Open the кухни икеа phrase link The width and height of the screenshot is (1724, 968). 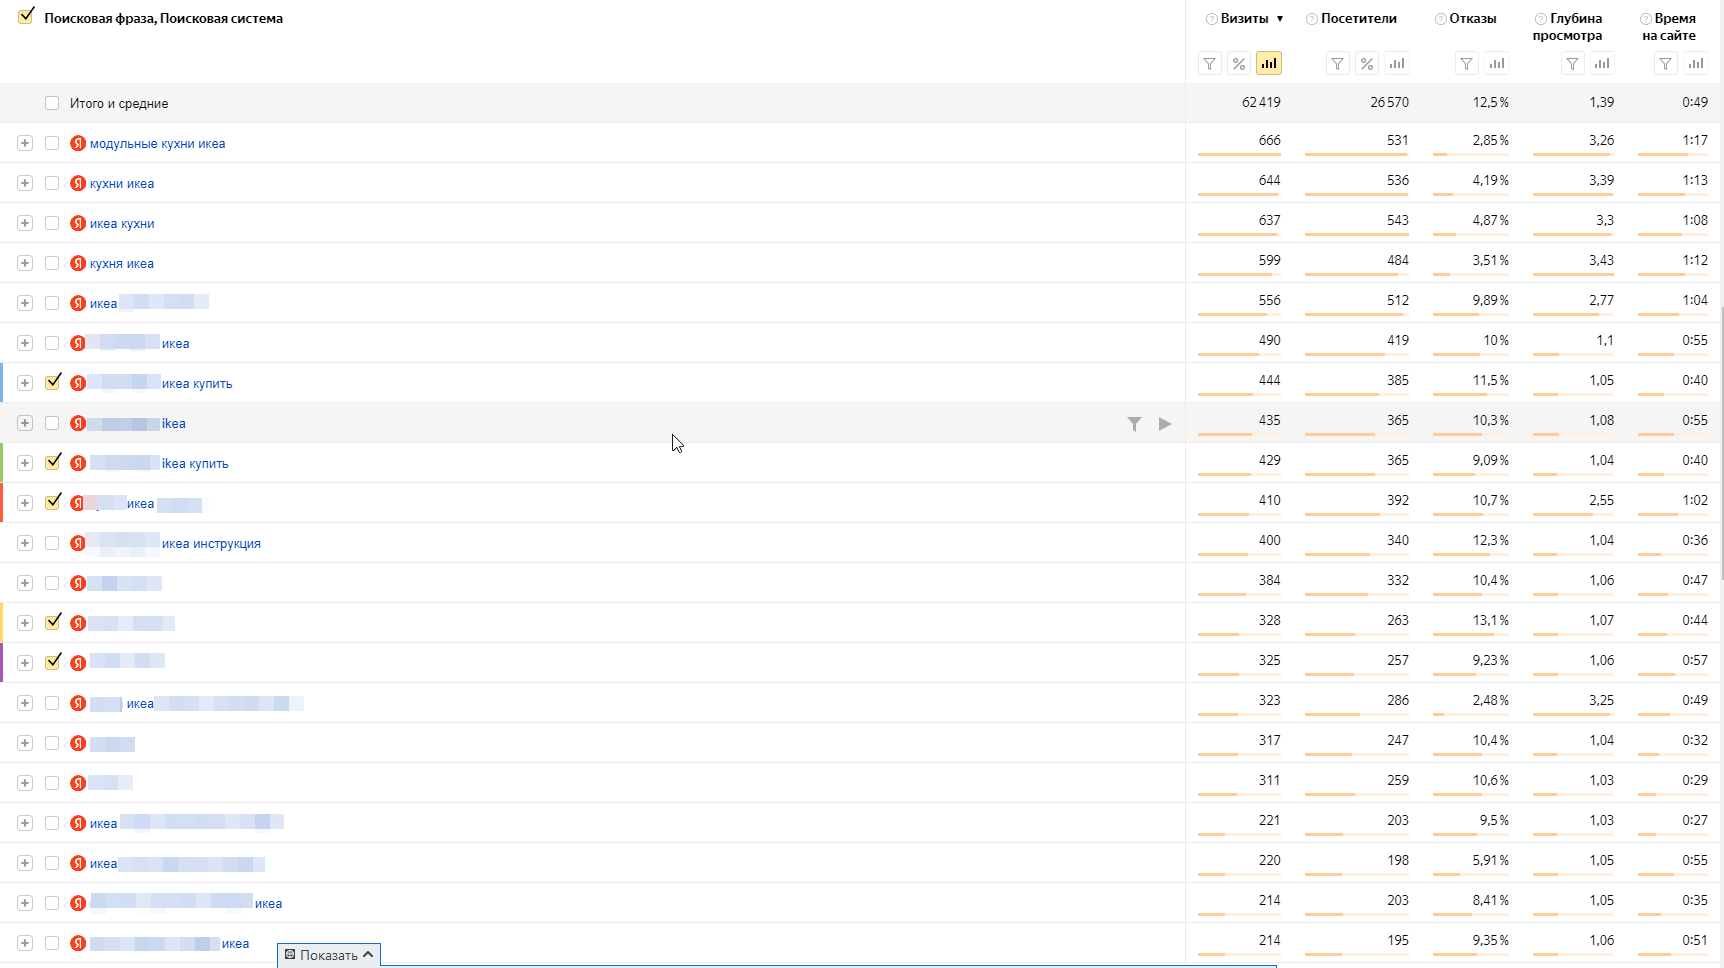pos(122,184)
